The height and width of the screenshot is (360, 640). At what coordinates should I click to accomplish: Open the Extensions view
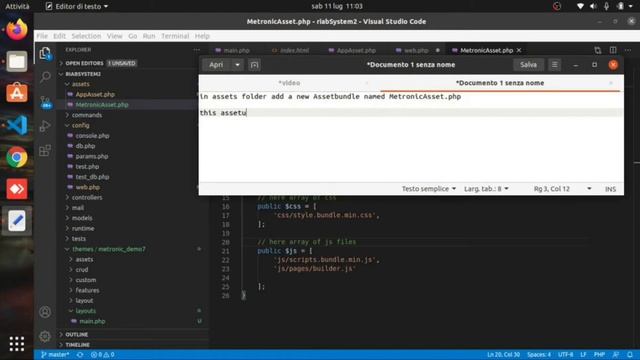click(x=45, y=151)
